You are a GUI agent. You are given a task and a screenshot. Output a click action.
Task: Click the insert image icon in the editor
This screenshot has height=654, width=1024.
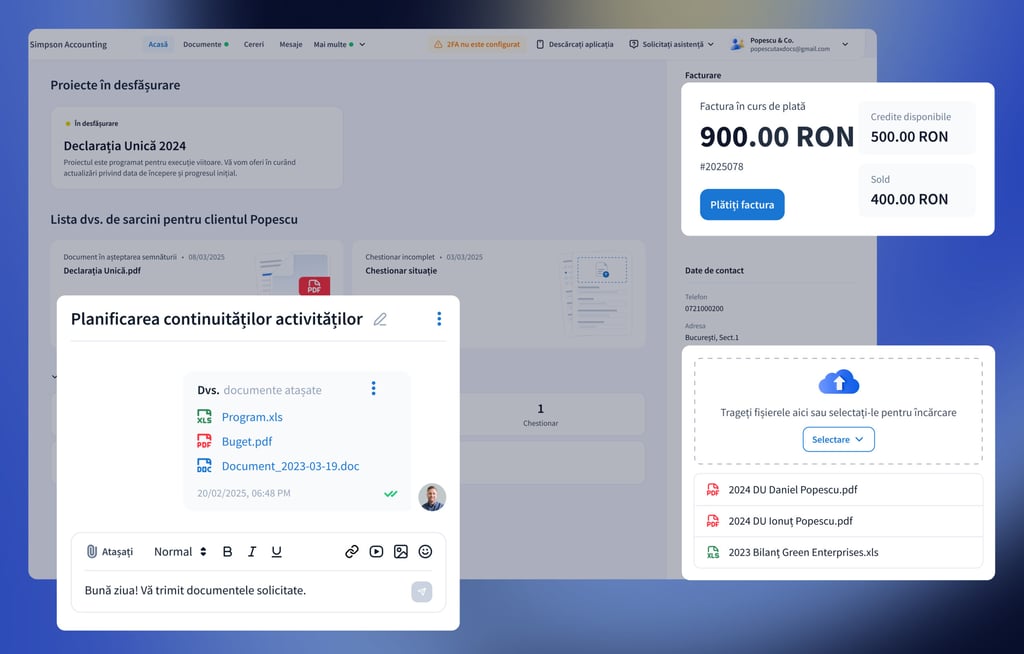[401, 551]
